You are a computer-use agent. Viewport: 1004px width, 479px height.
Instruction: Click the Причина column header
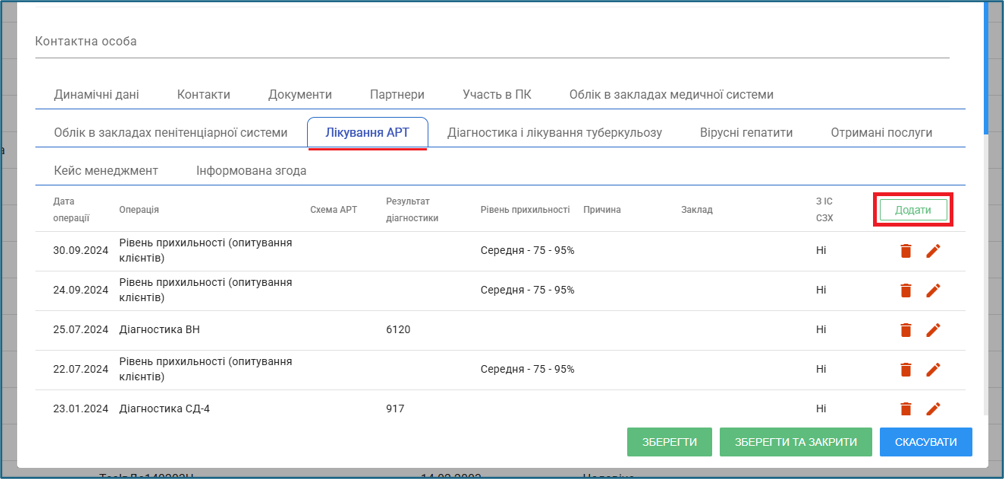[x=602, y=209]
